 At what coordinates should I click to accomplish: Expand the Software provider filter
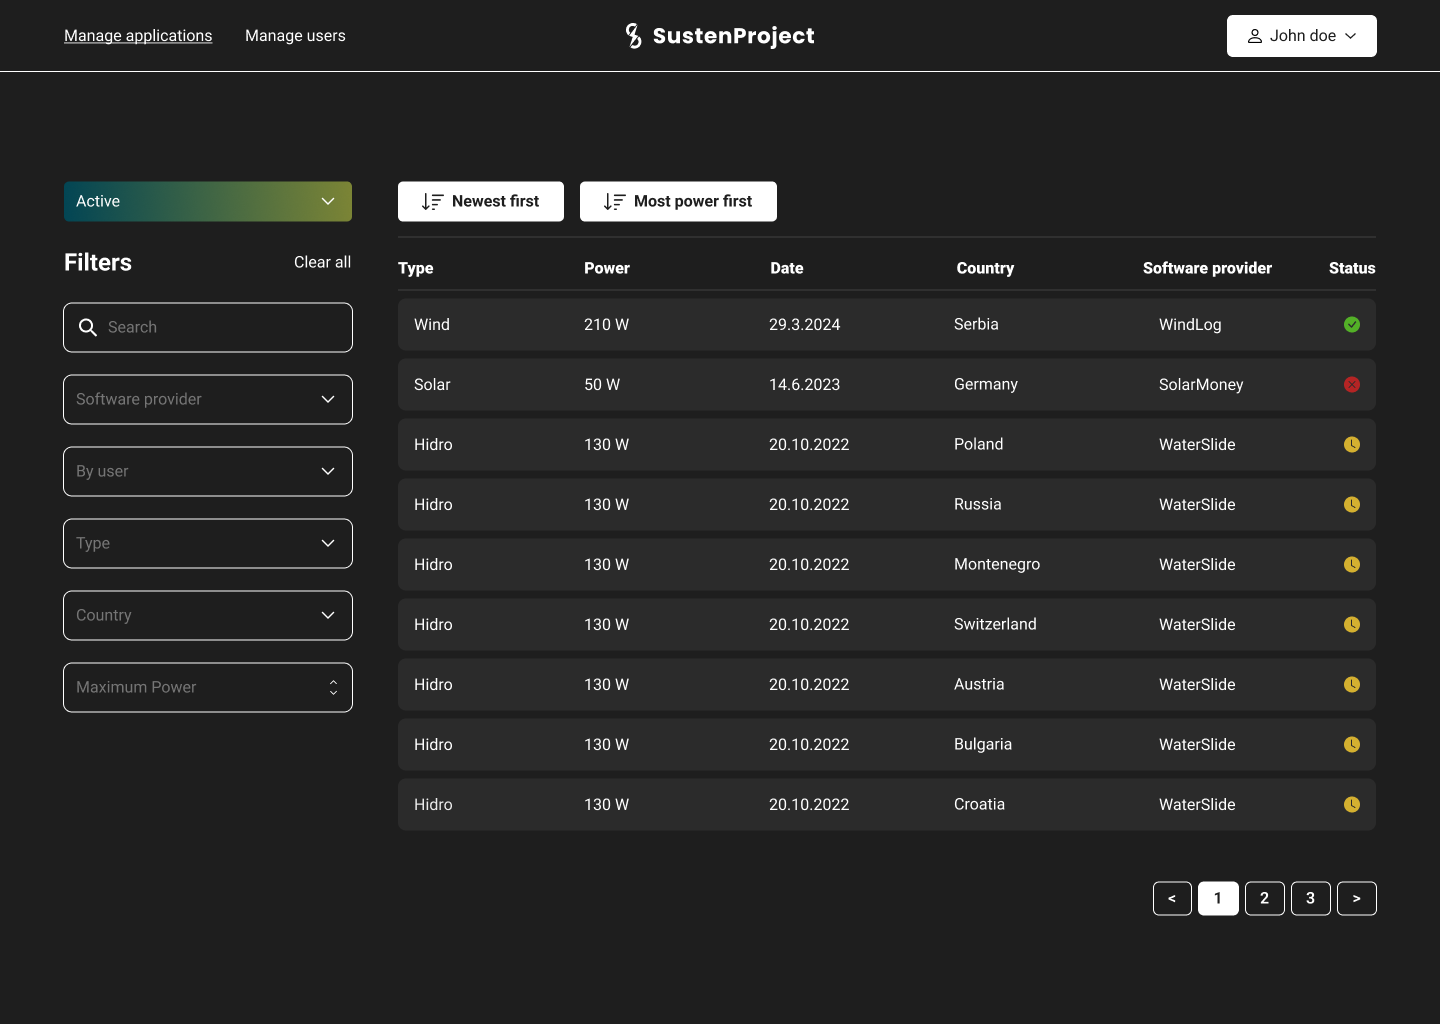tap(208, 400)
